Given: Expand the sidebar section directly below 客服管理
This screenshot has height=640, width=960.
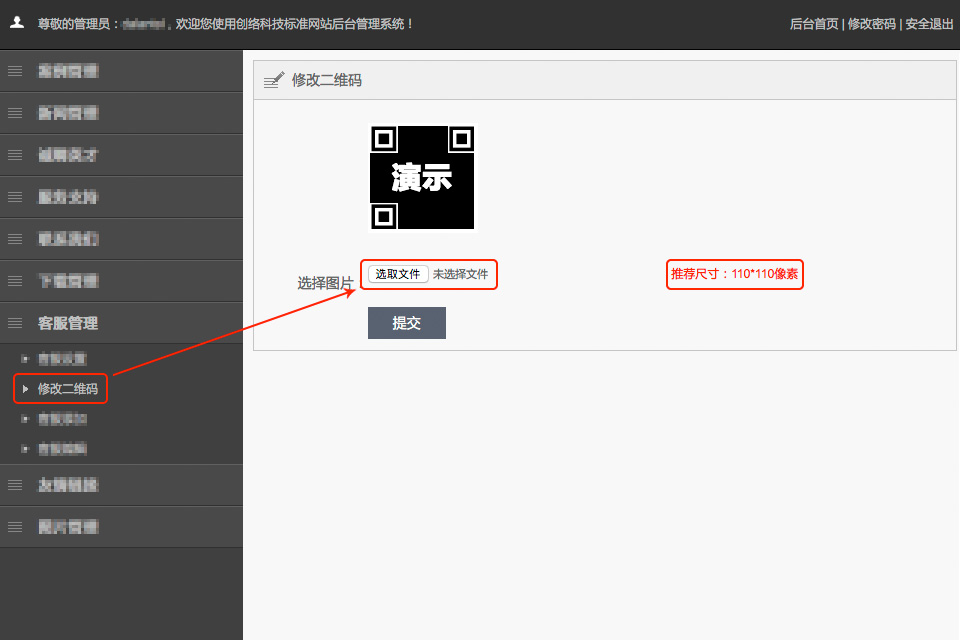Looking at the screenshot, I should (68, 485).
